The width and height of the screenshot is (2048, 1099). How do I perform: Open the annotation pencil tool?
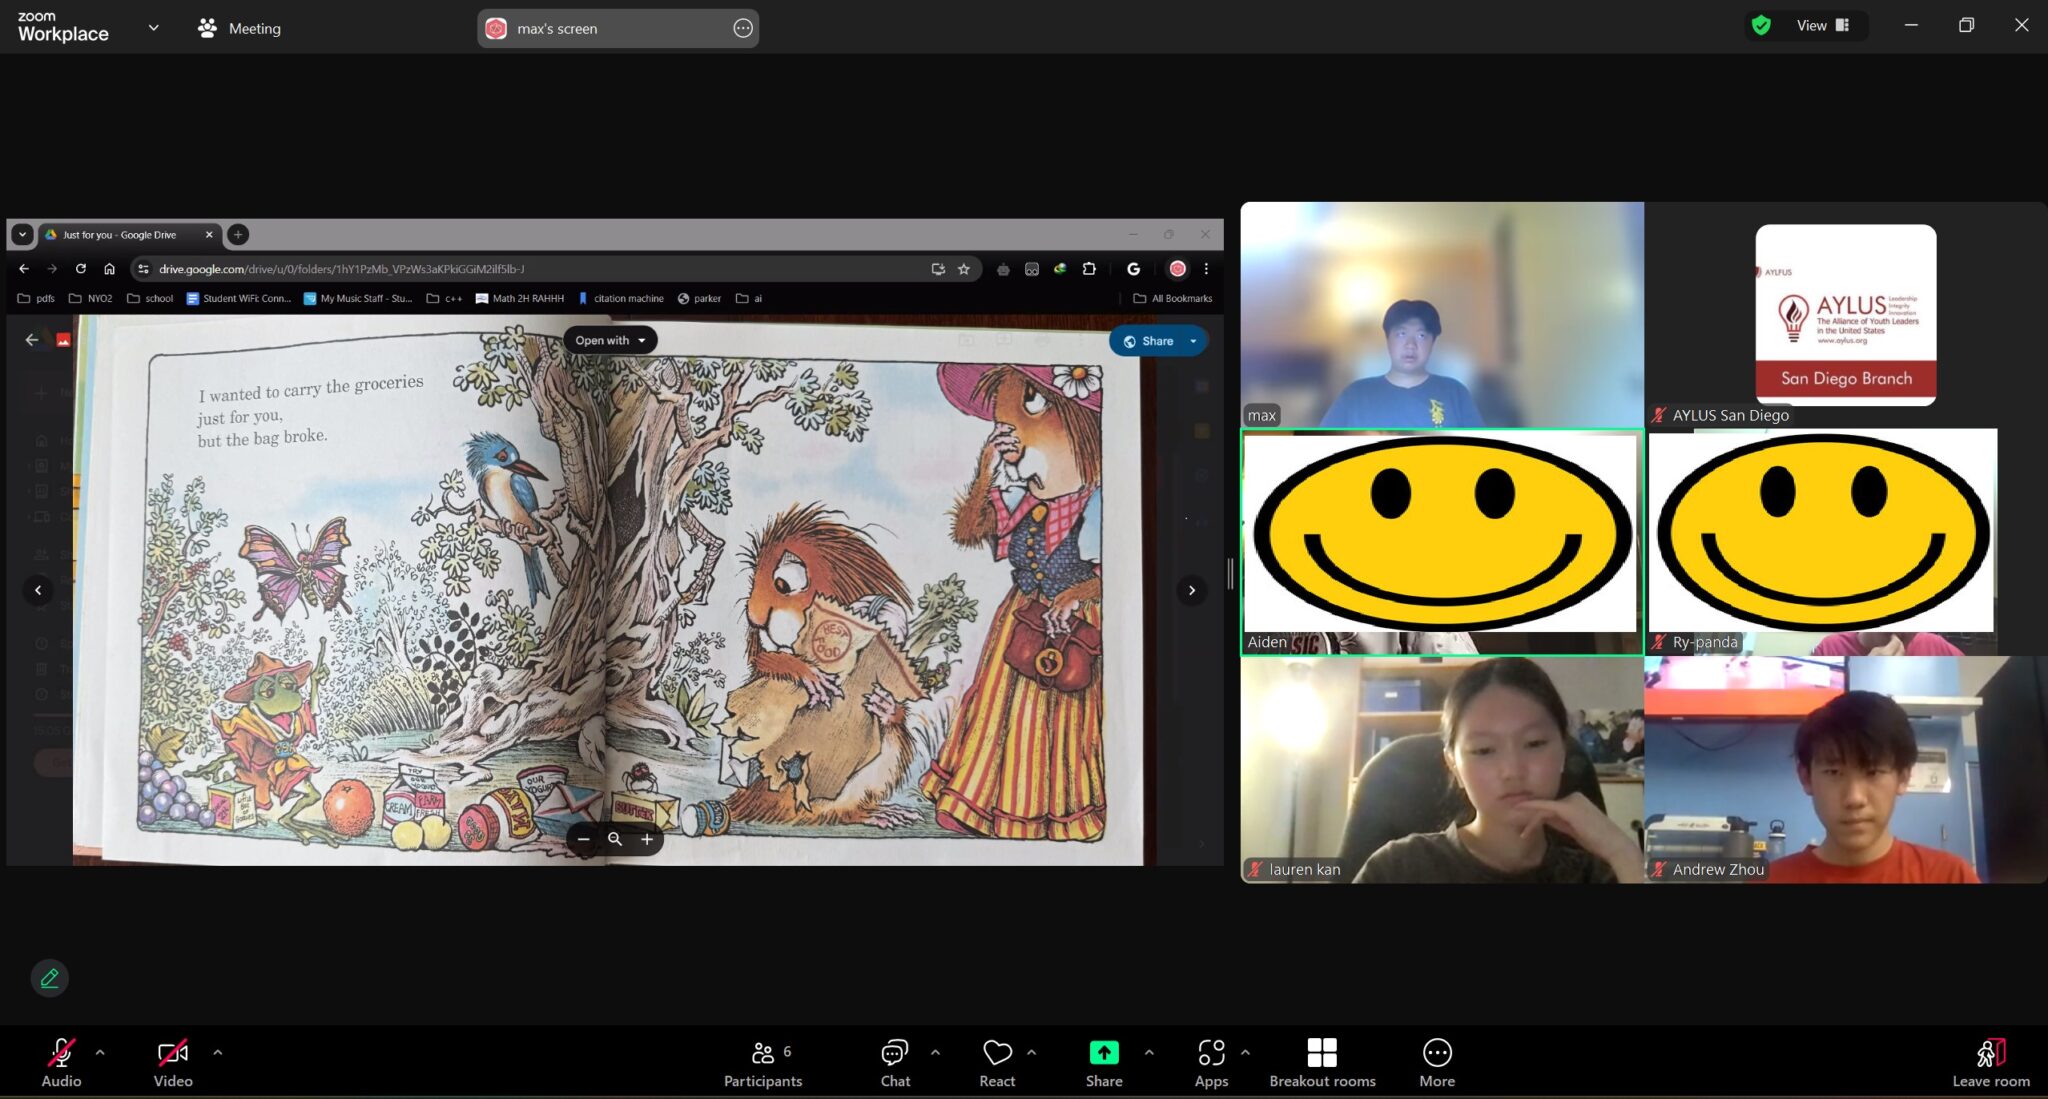pyautogui.click(x=49, y=978)
